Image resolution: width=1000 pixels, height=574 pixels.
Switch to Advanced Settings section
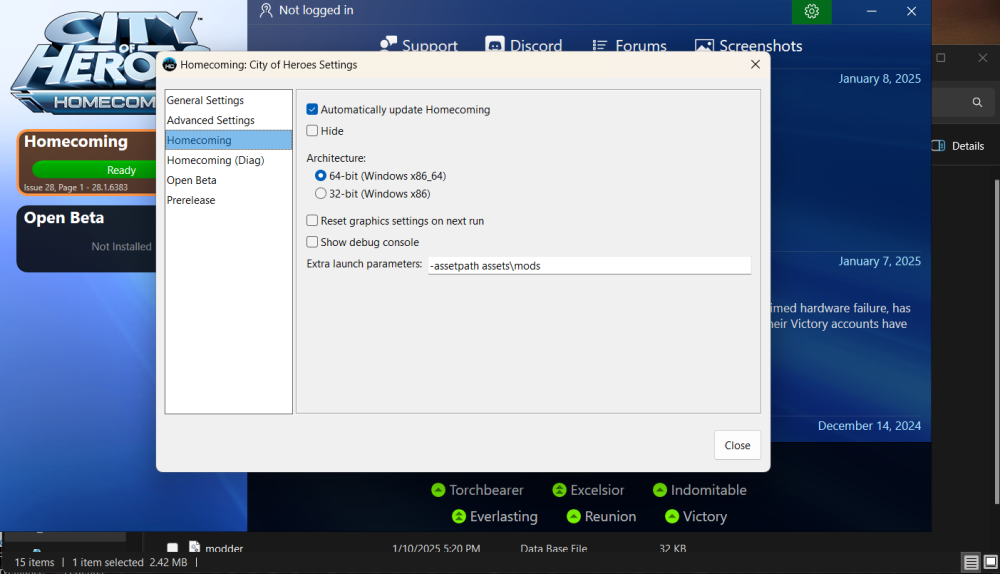click(210, 120)
